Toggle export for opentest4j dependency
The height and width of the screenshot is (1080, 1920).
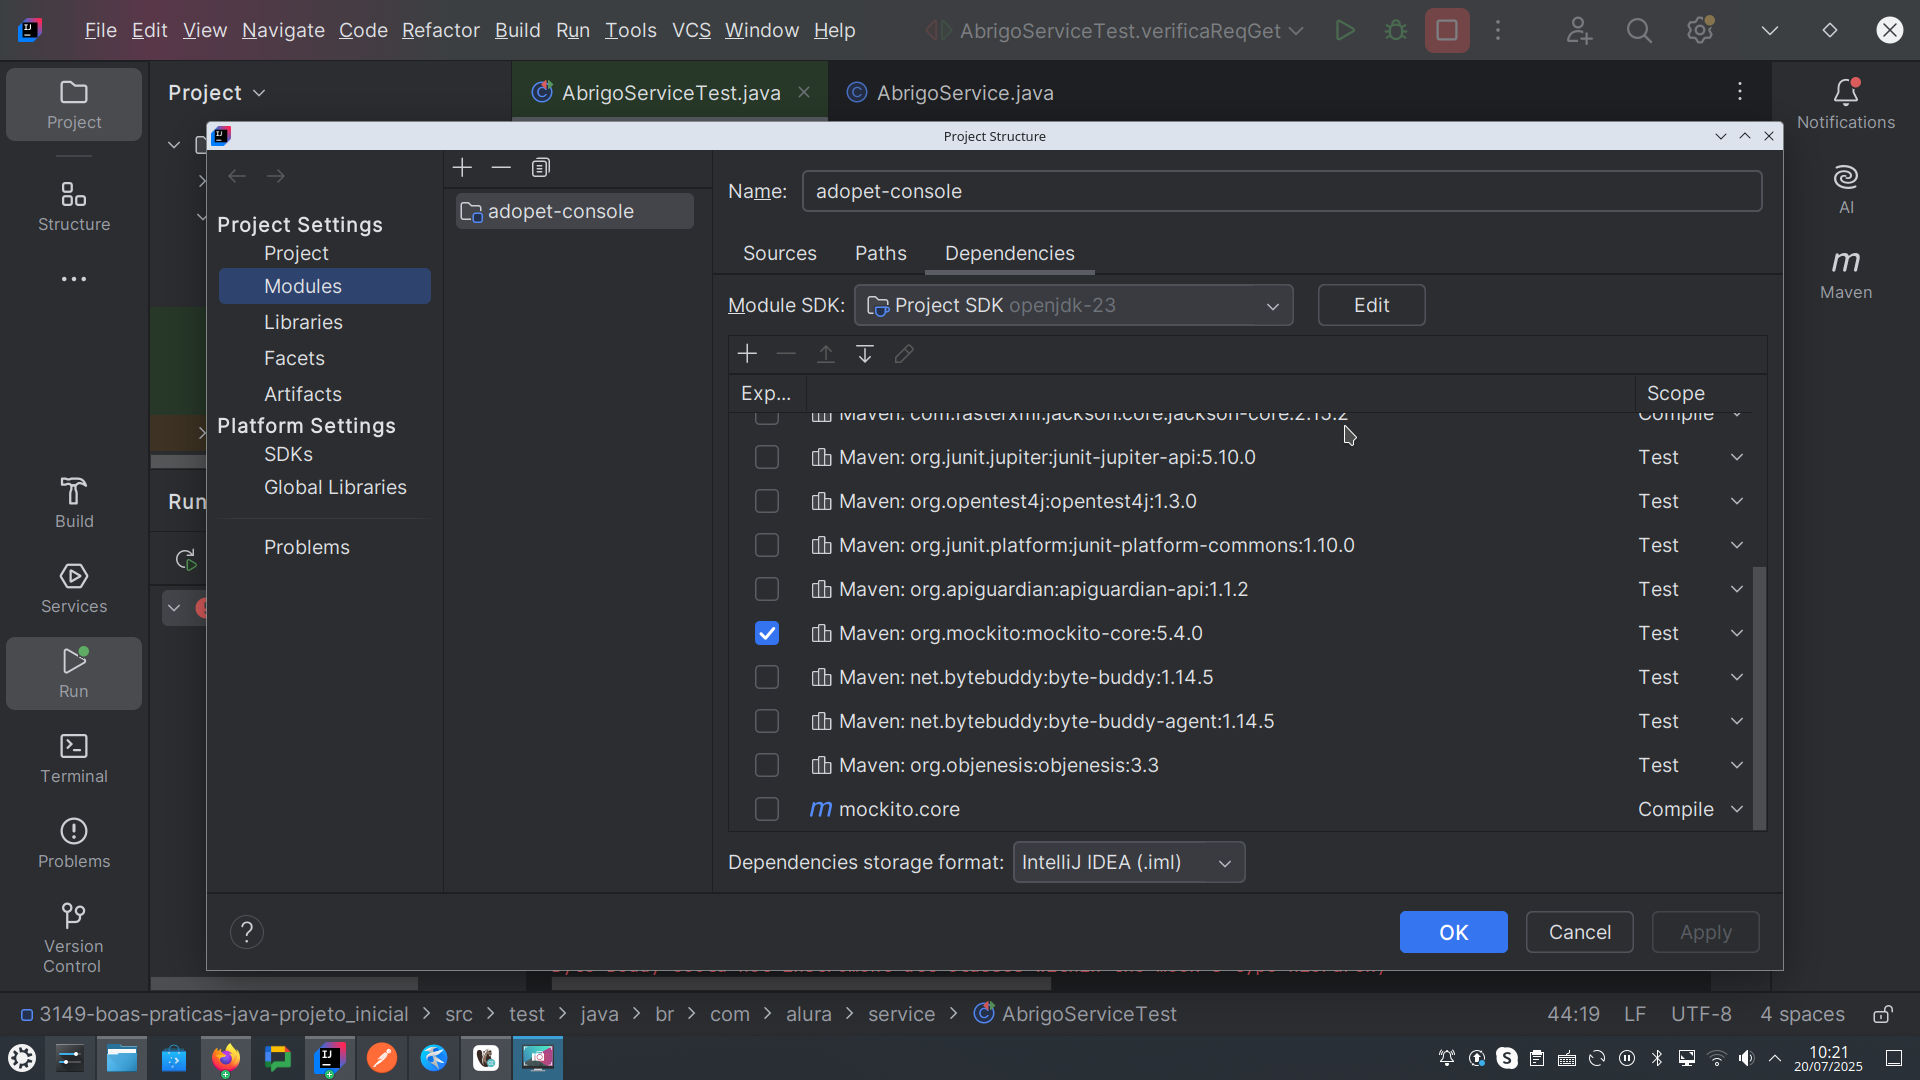point(767,501)
